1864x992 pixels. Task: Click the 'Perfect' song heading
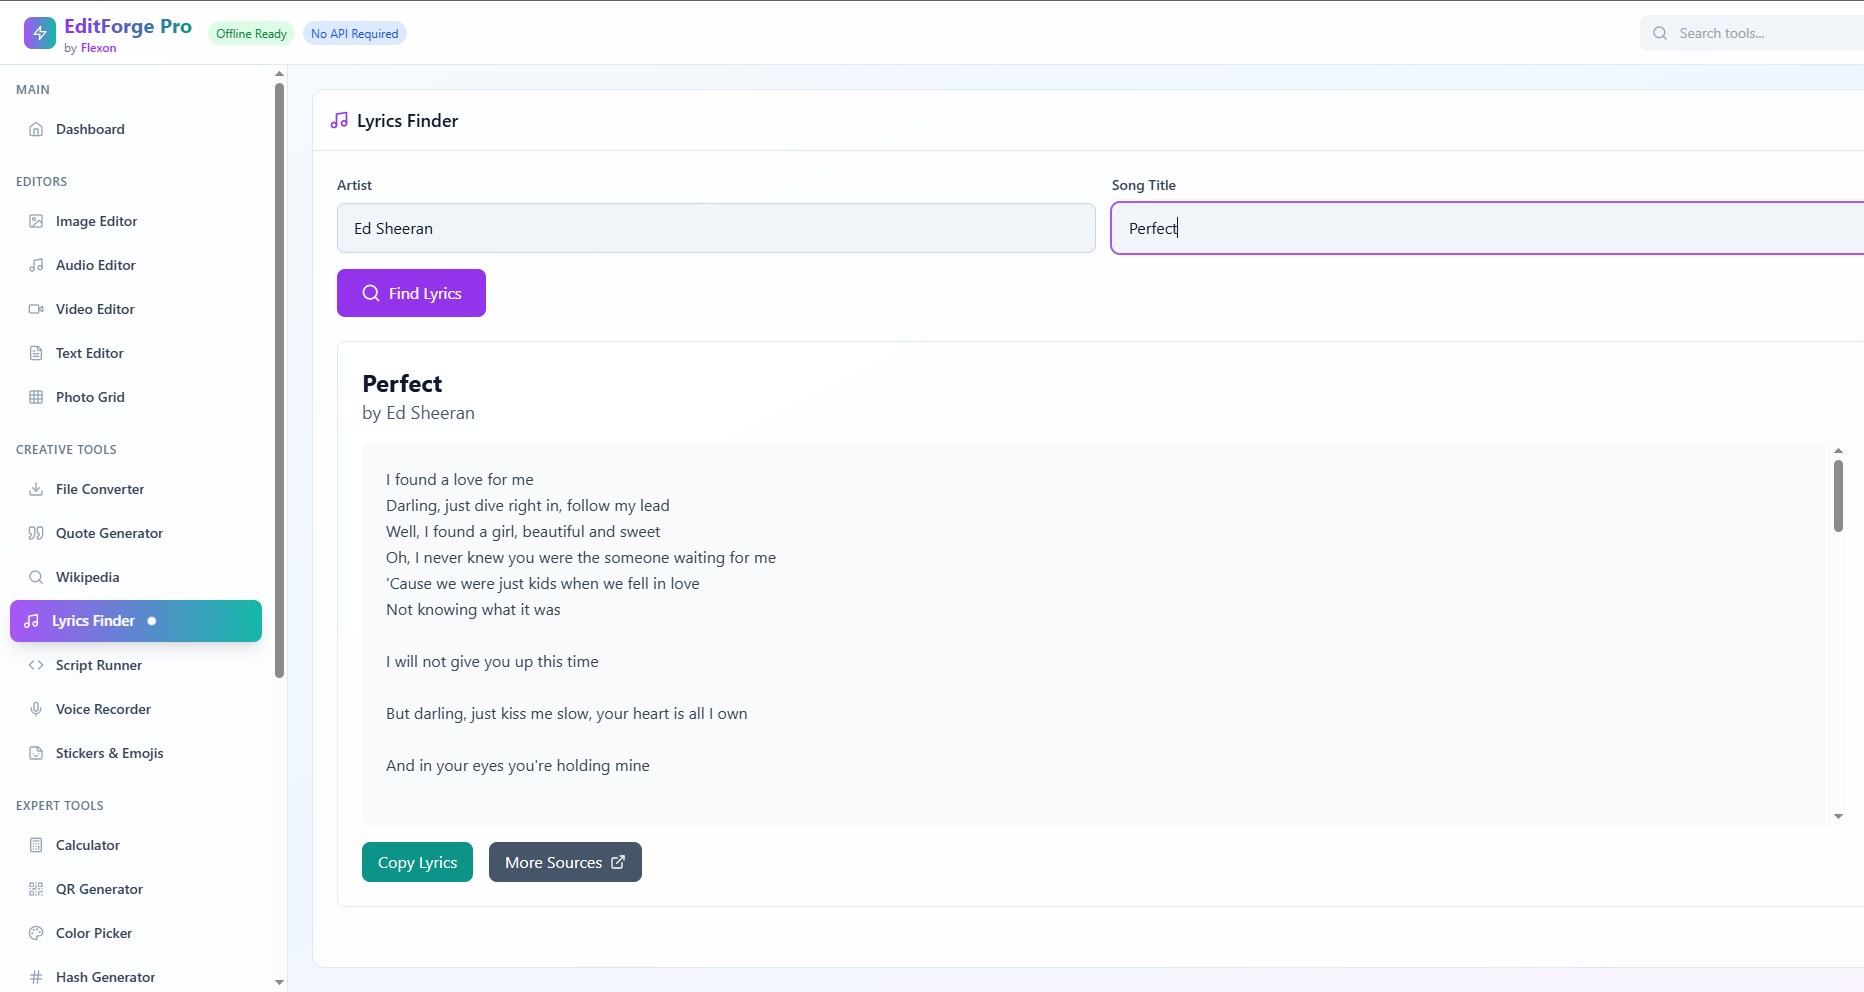point(402,384)
